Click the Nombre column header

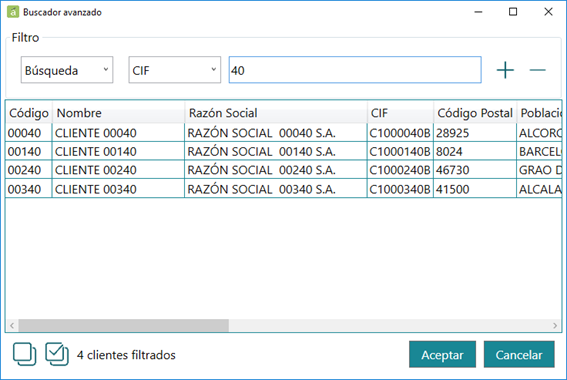tap(119, 113)
